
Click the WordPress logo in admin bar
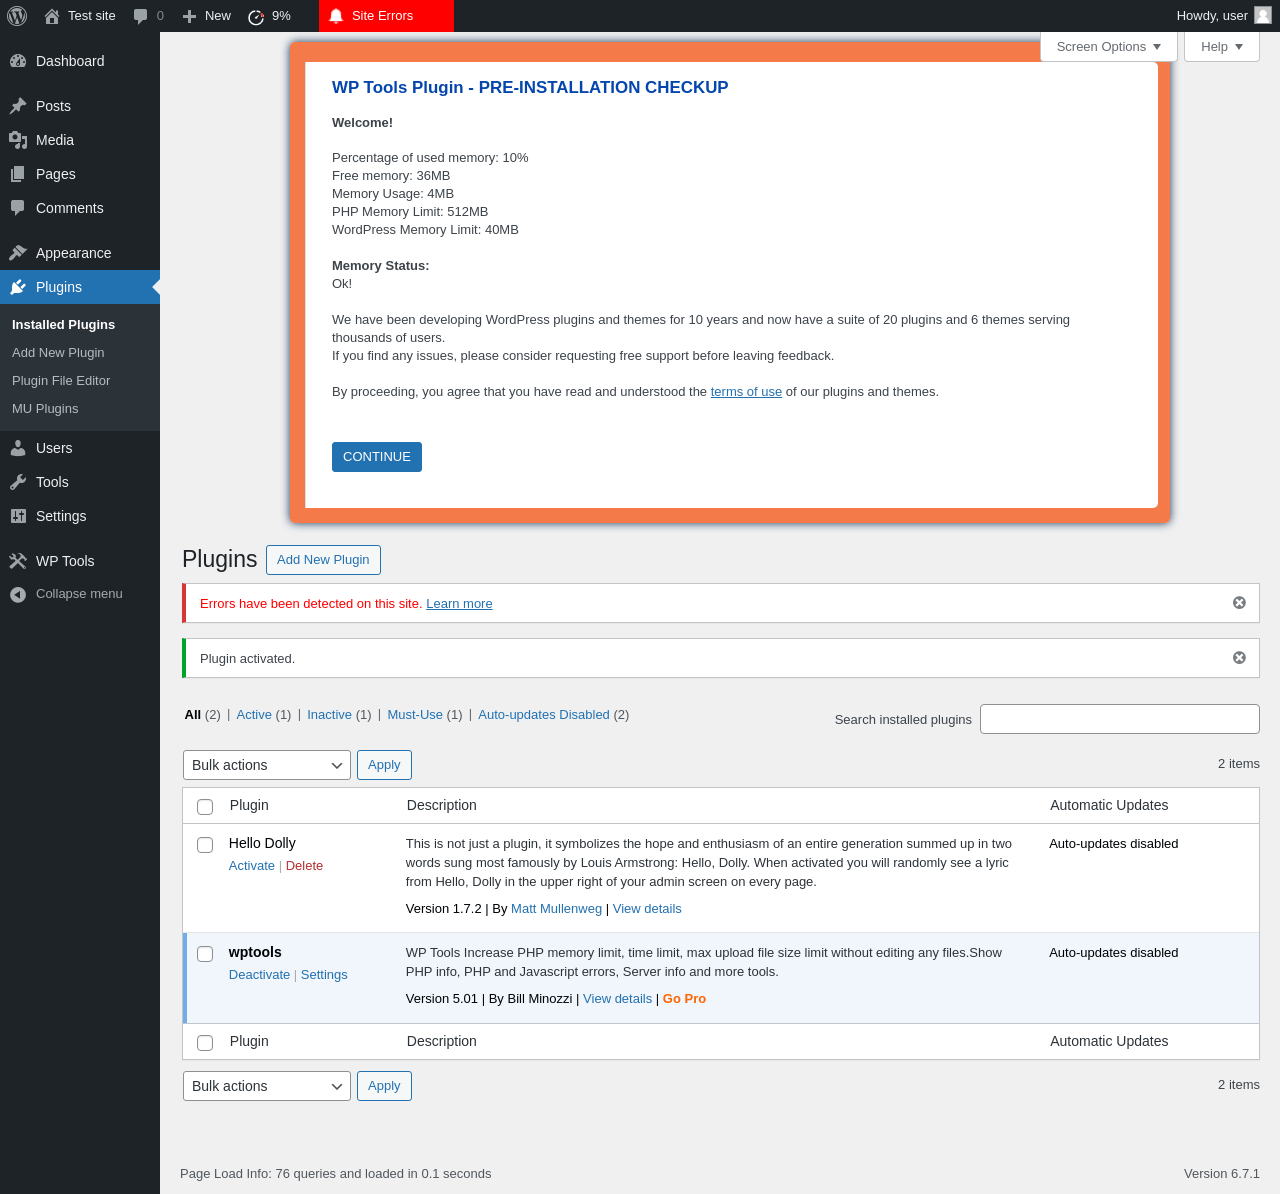point(17,16)
